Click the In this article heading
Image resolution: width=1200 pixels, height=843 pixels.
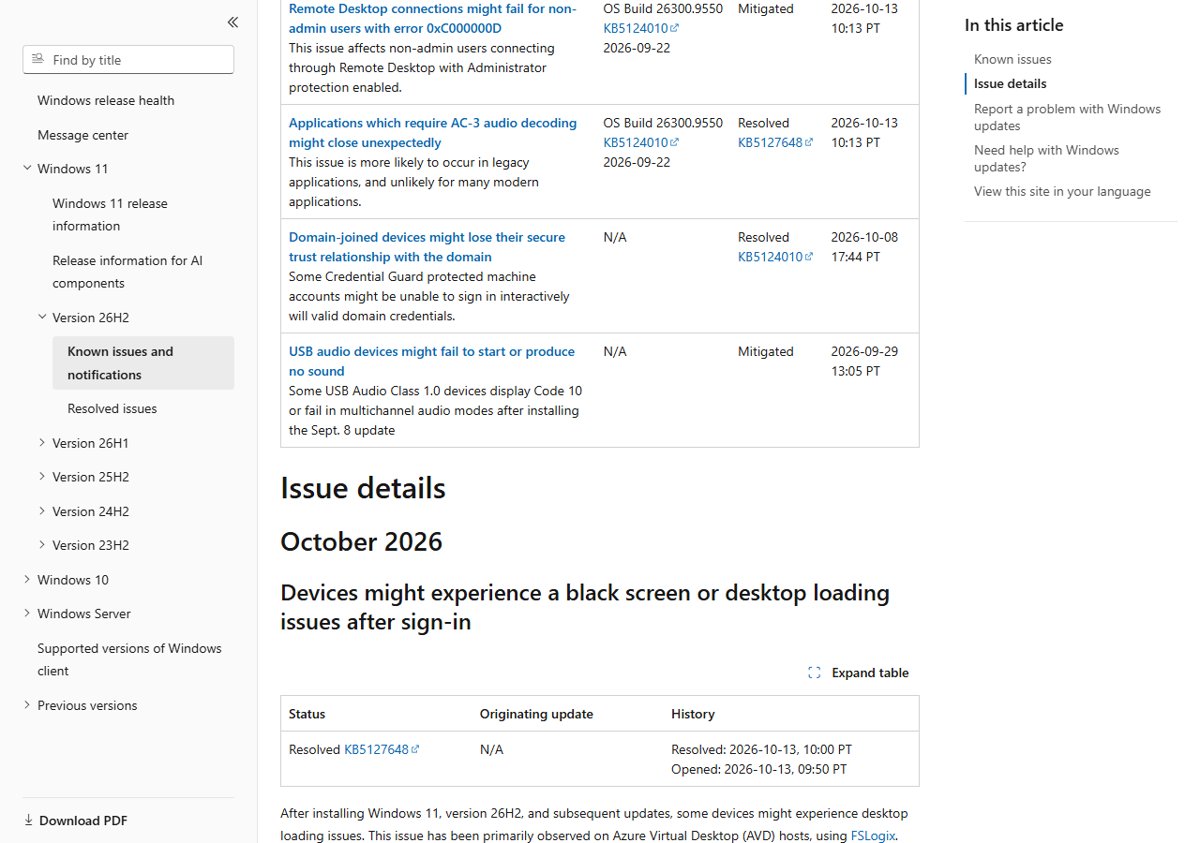1014,25
